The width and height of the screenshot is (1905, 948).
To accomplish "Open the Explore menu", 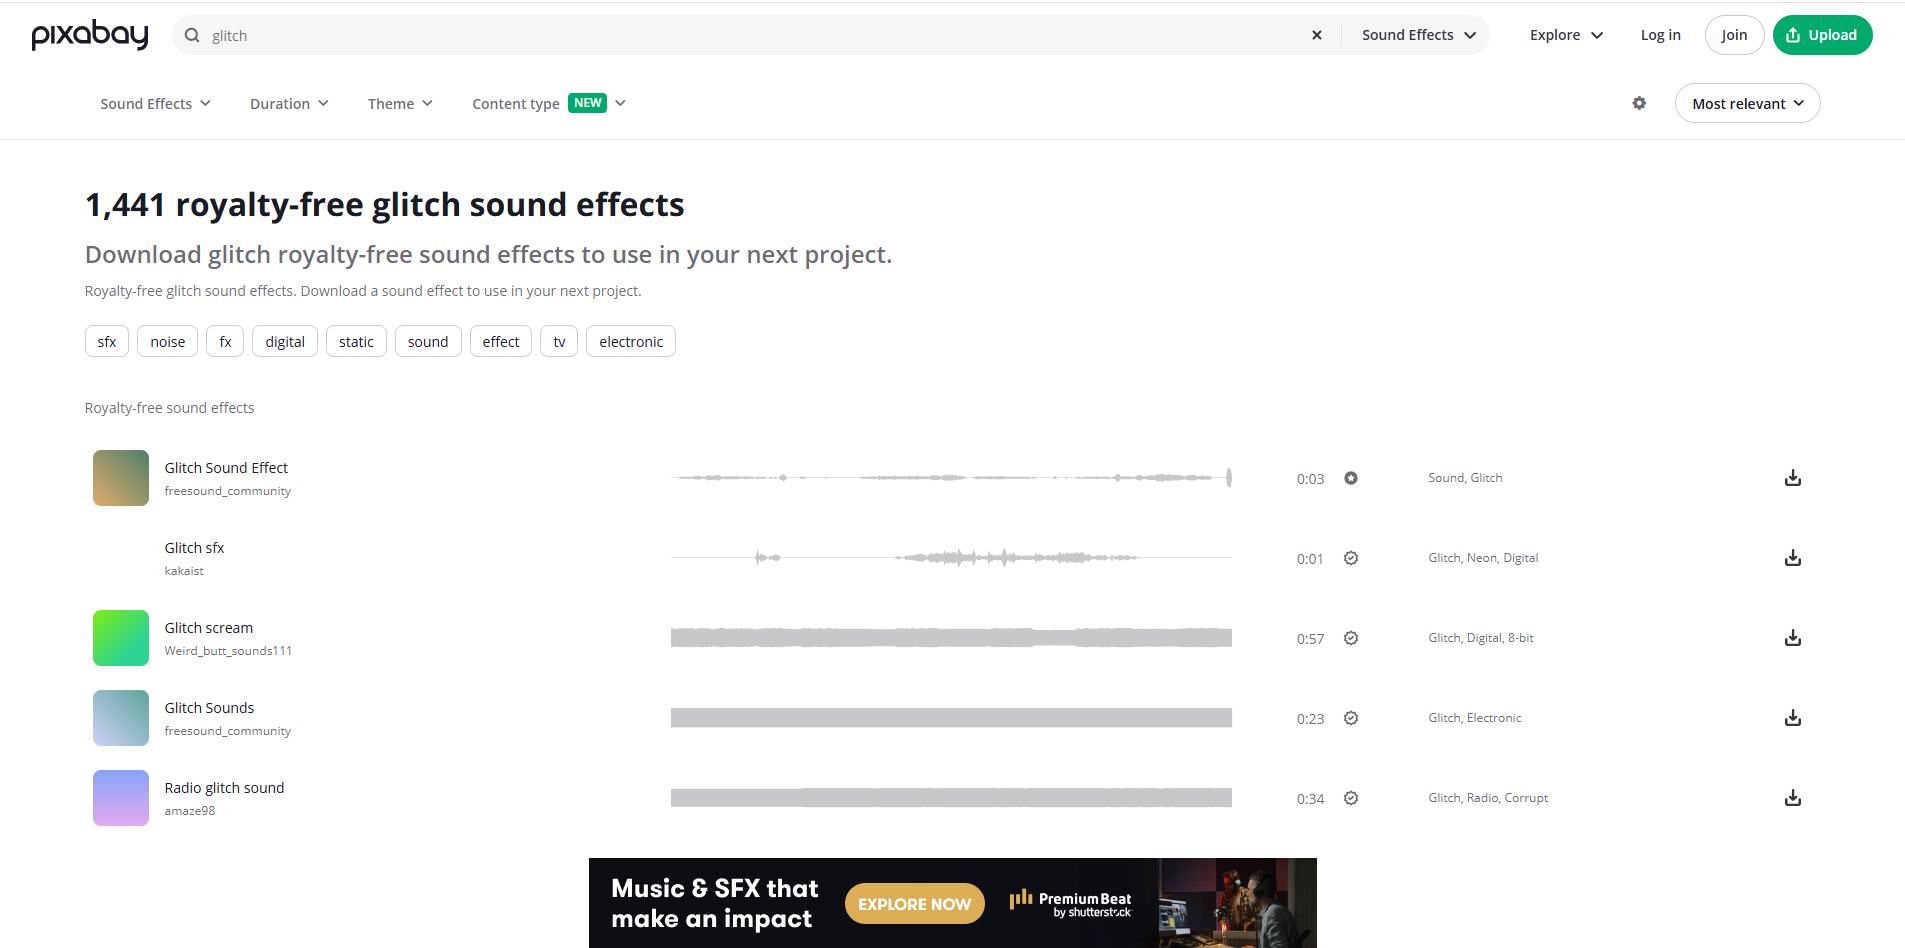I will coord(1564,34).
